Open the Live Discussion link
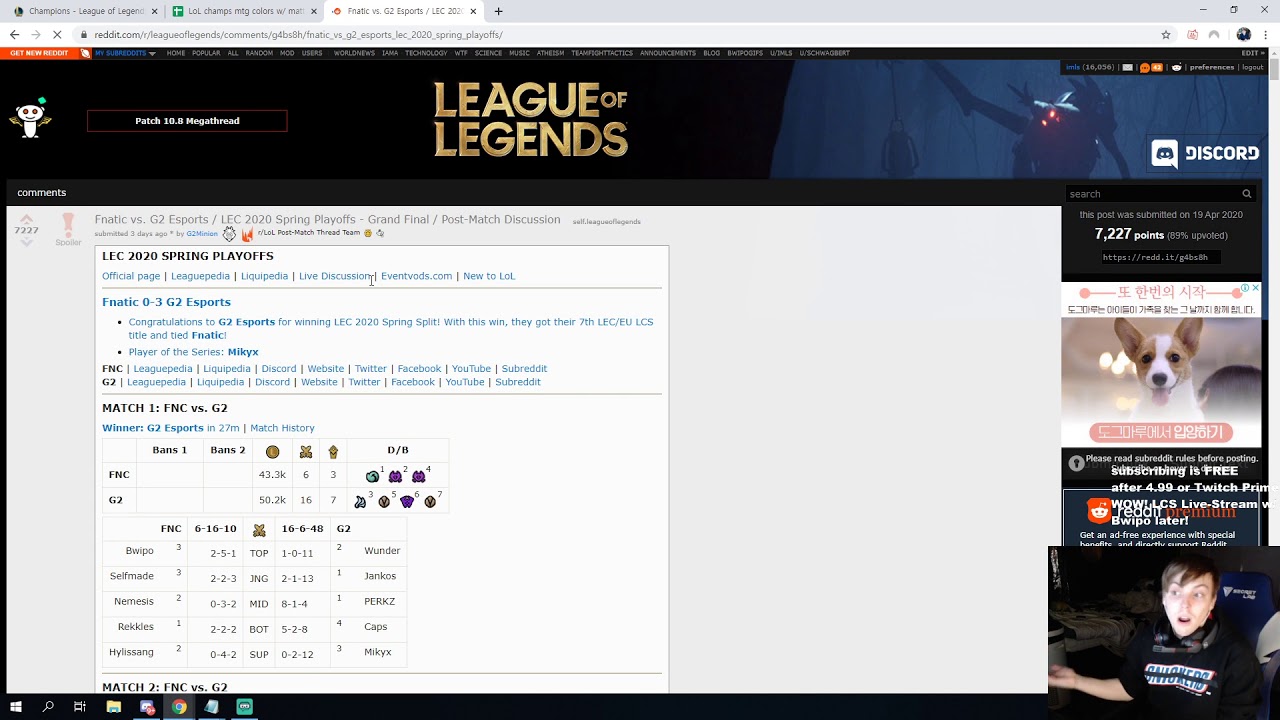 (335, 276)
